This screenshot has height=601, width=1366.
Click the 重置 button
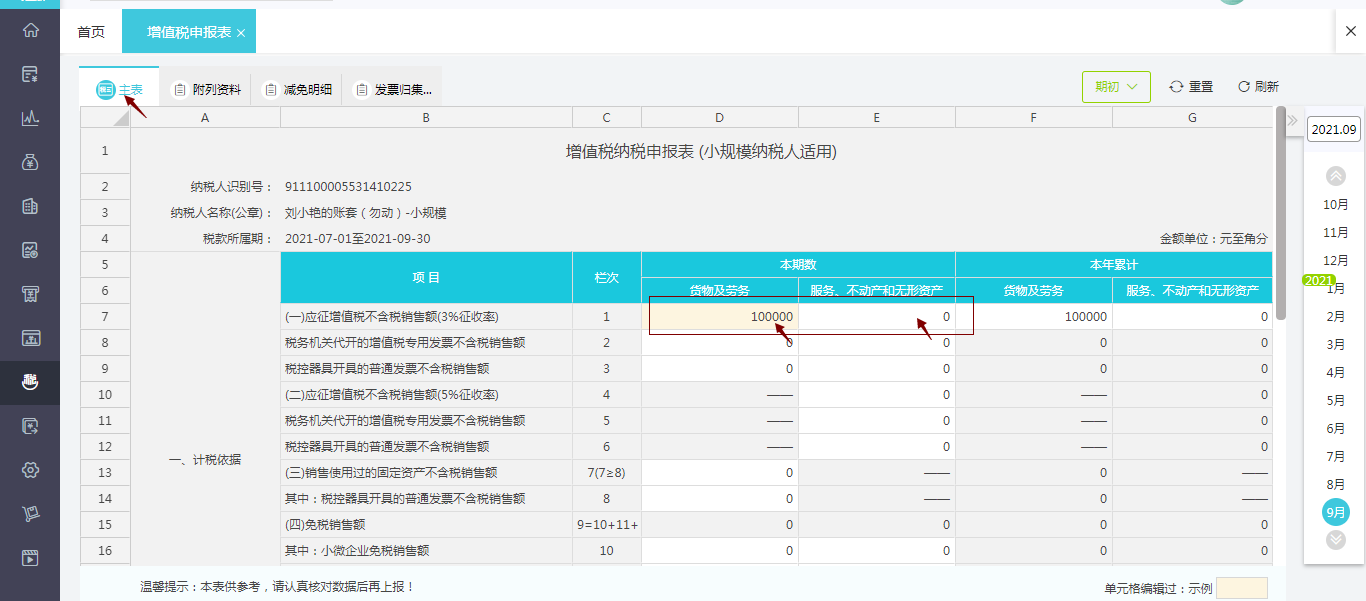(1191, 87)
